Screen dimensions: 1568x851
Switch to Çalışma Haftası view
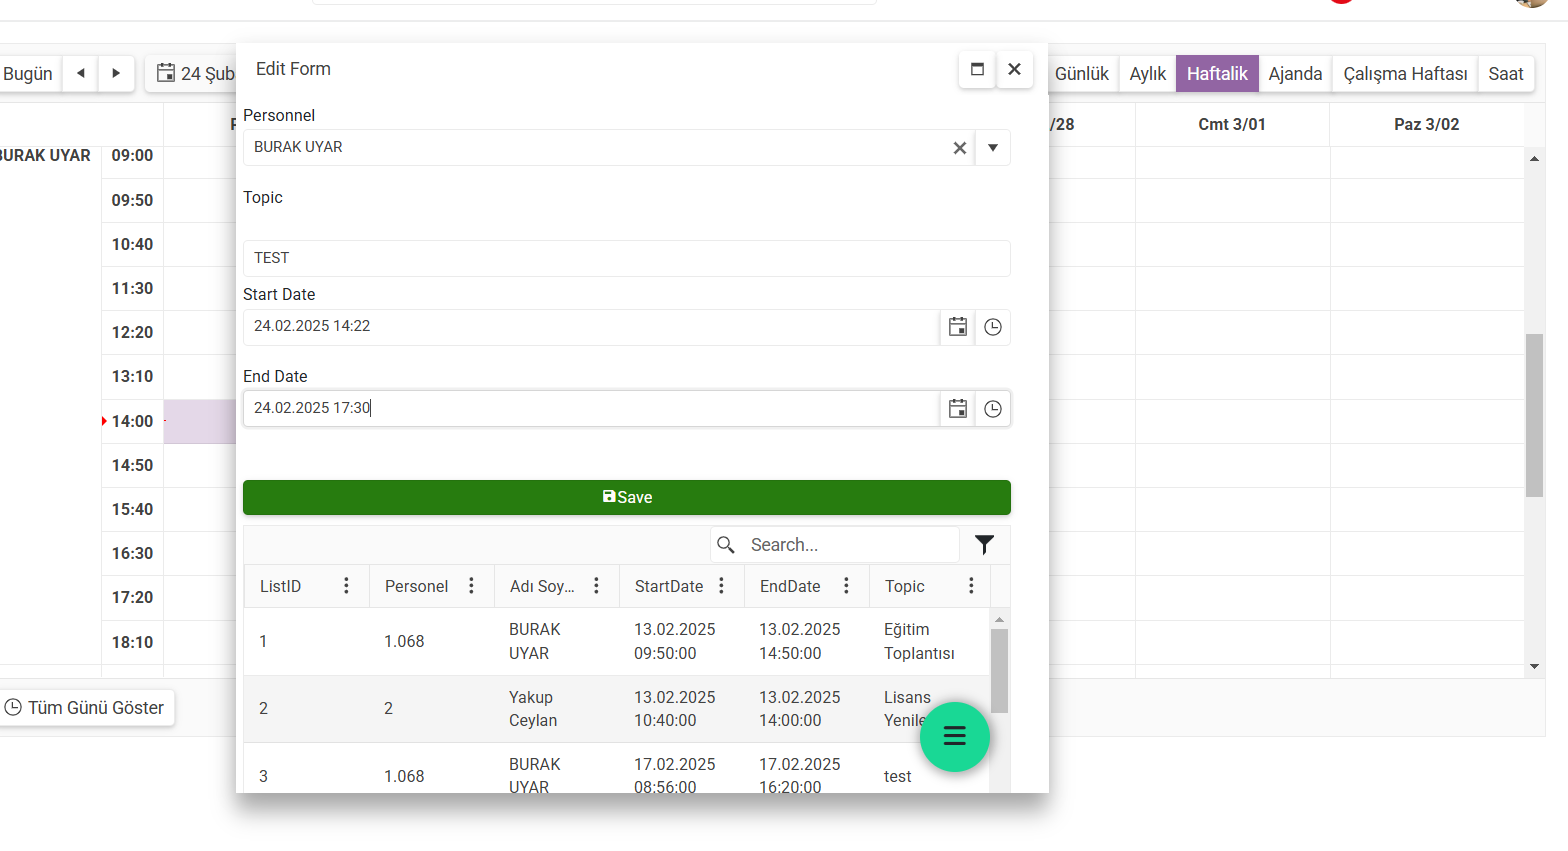[x=1405, y=73]
